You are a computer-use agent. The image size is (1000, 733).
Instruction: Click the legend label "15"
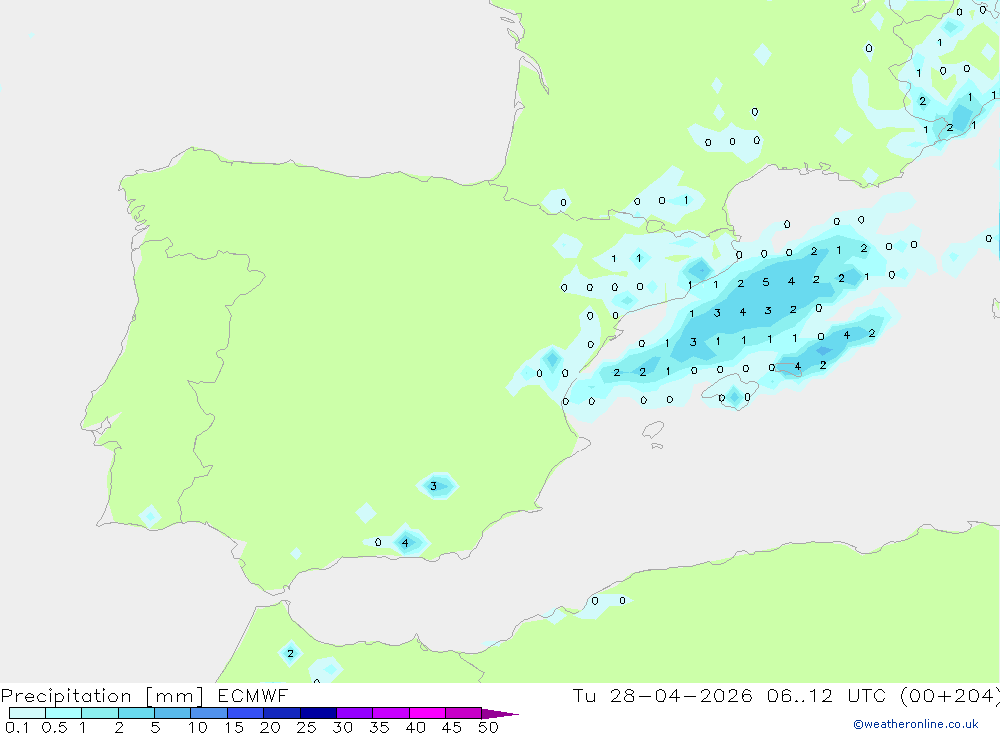click(234, 727)
